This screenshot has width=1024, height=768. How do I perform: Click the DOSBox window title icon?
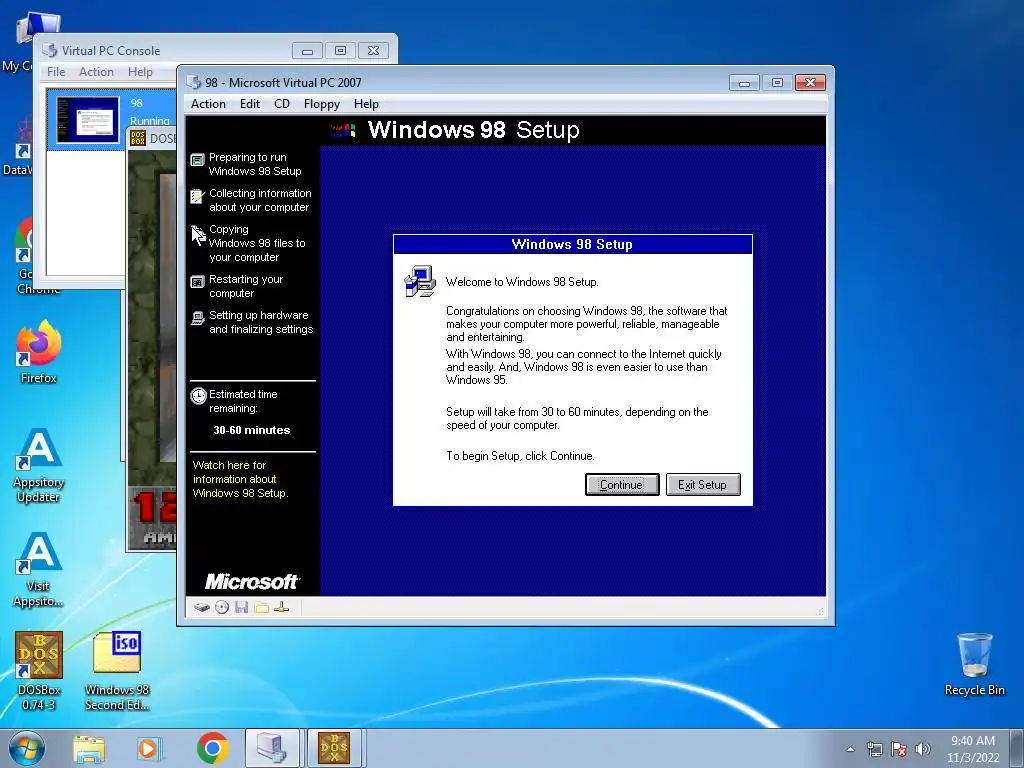tap(138, 138)
